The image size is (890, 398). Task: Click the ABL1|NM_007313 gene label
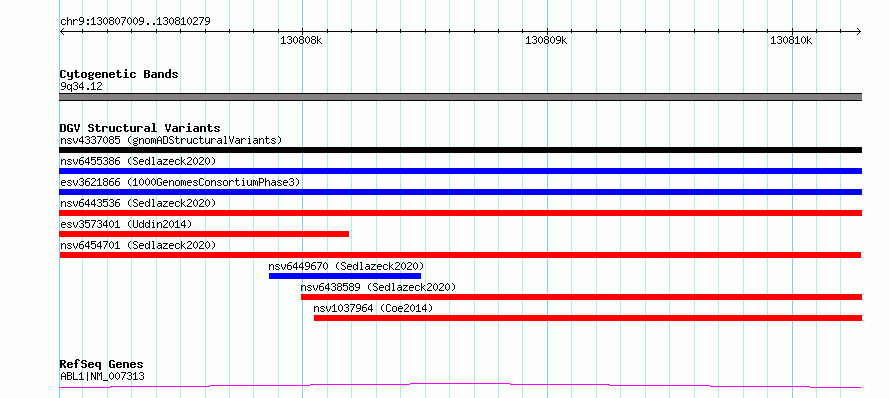pos(102,376)
